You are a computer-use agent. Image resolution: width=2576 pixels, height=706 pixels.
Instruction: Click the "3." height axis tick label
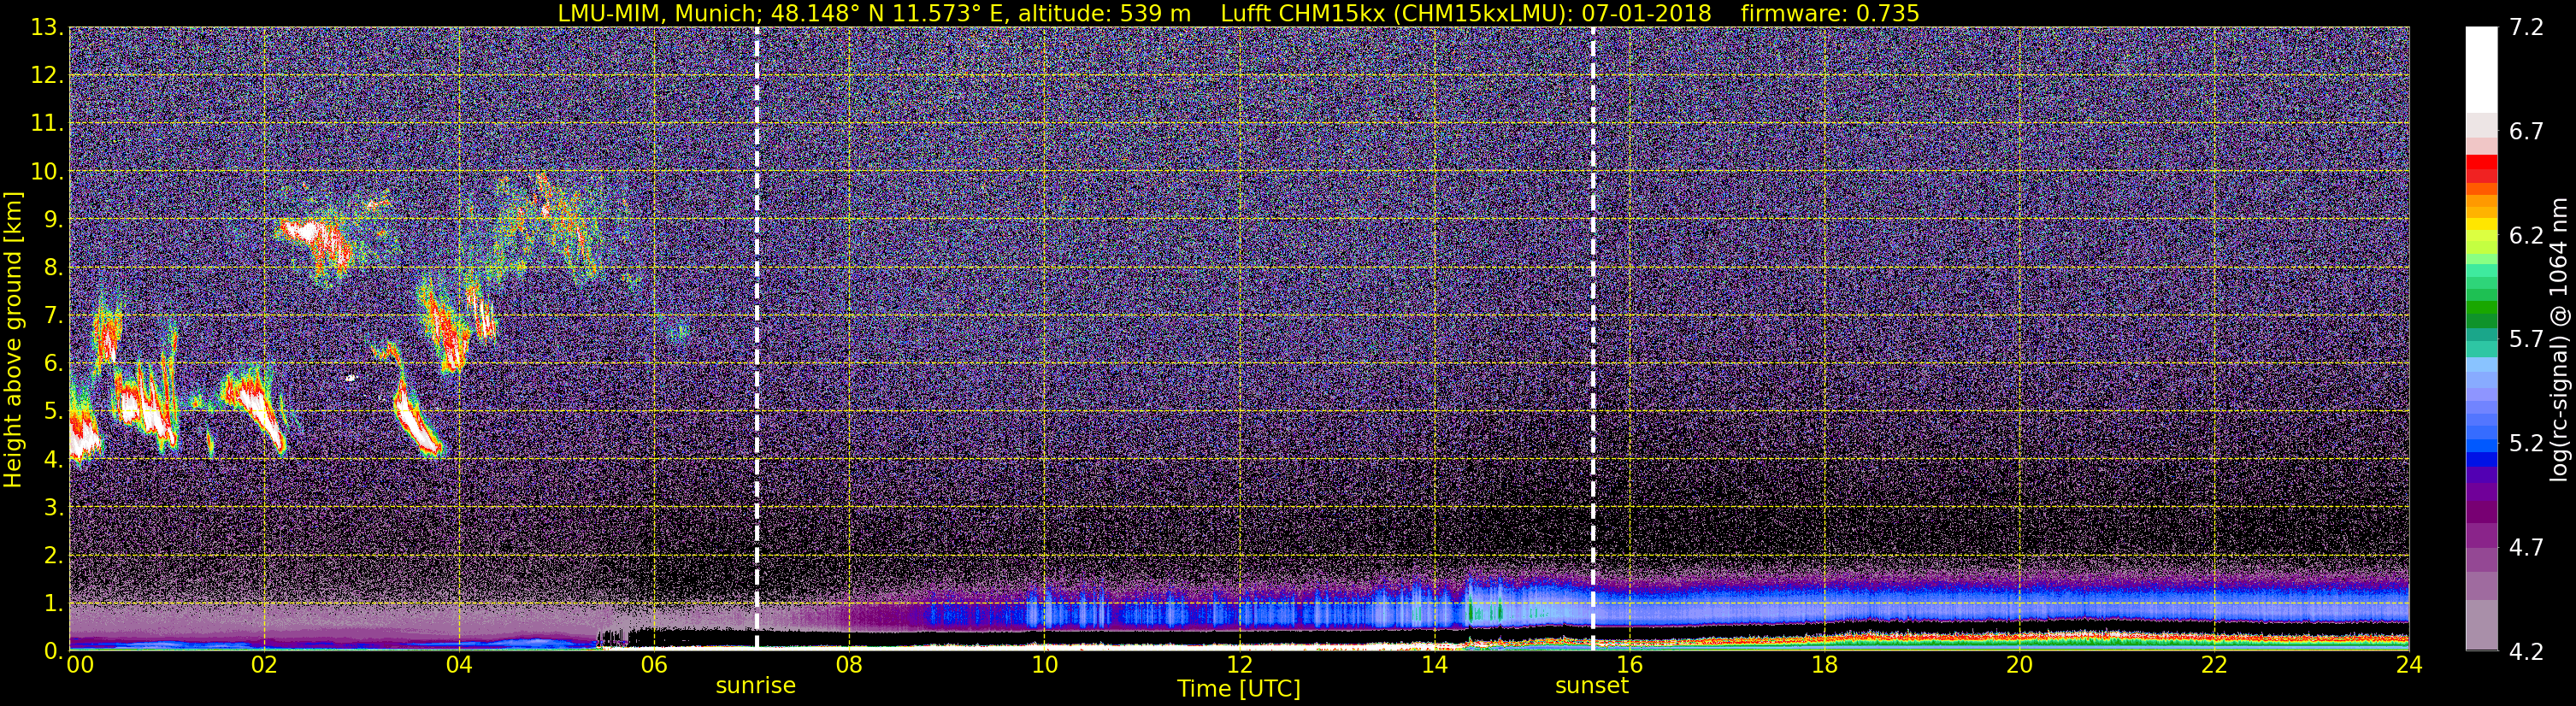(53, 507)
